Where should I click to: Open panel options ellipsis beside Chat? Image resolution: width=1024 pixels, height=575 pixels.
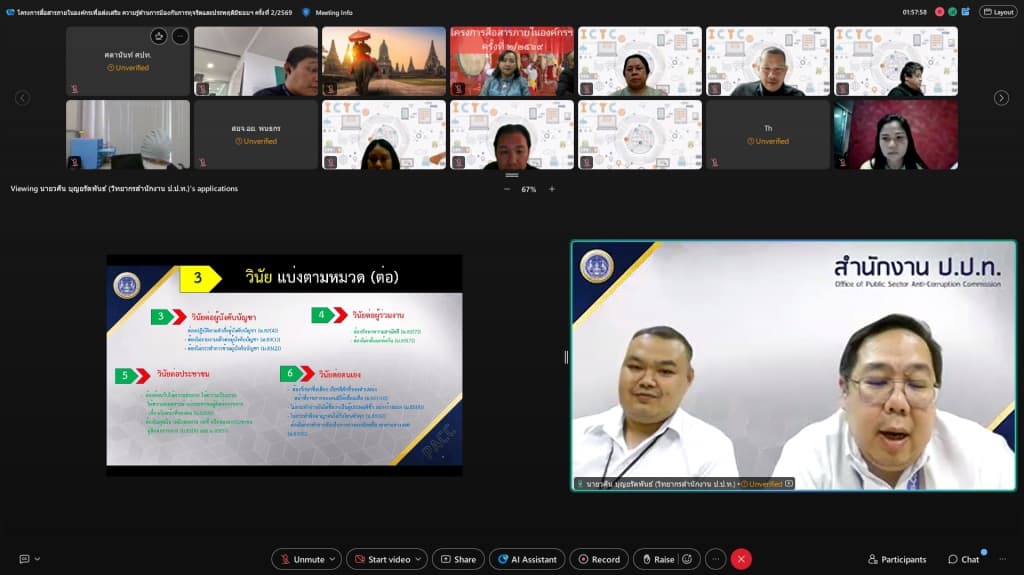(x=1002, y=559)
